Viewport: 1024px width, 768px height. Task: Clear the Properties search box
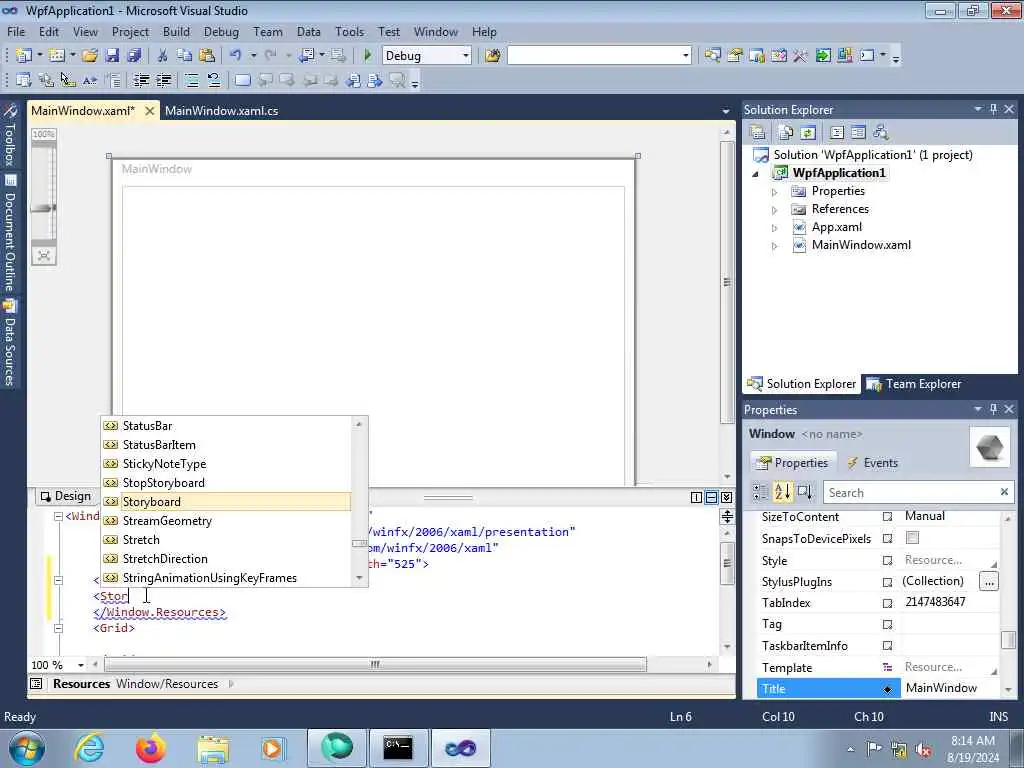(1004, 492)
